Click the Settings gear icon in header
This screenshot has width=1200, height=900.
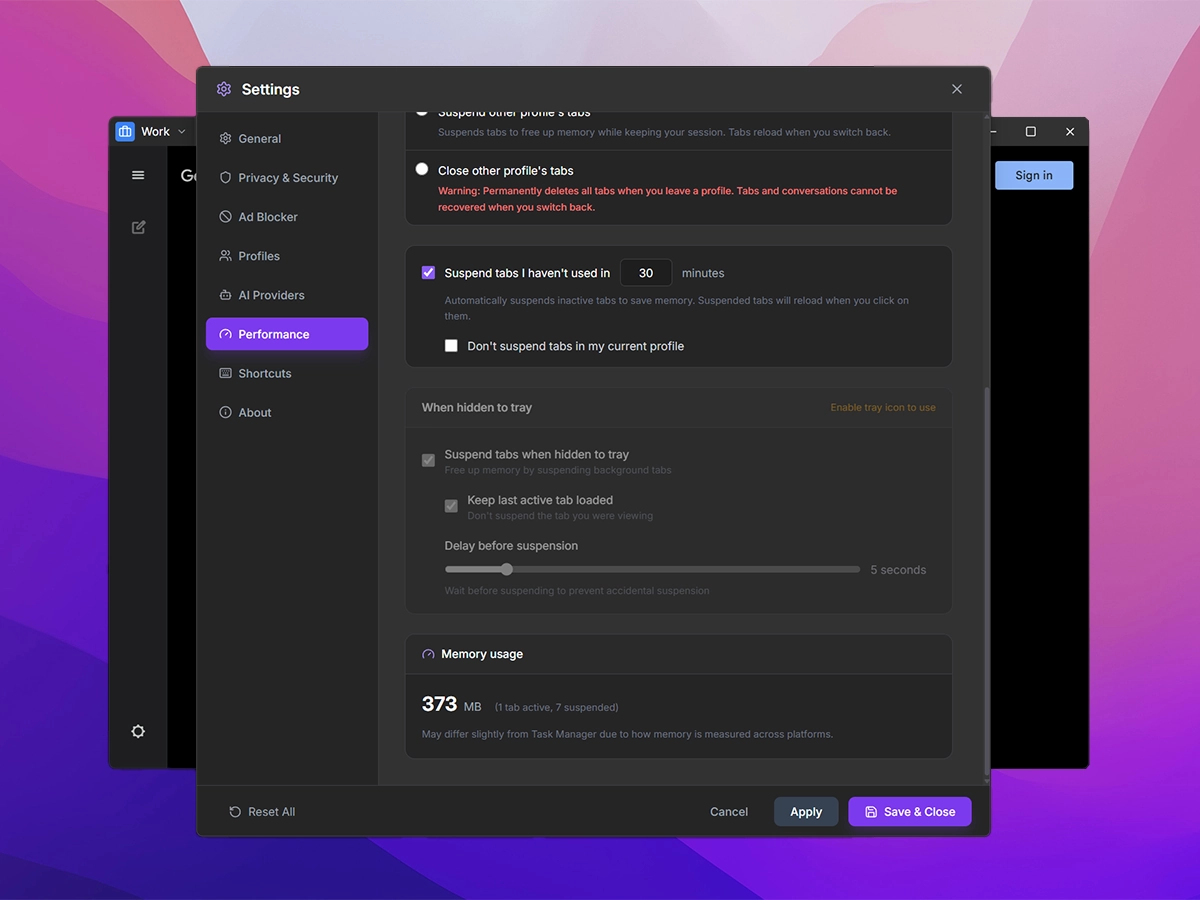(x=224, y=89)
